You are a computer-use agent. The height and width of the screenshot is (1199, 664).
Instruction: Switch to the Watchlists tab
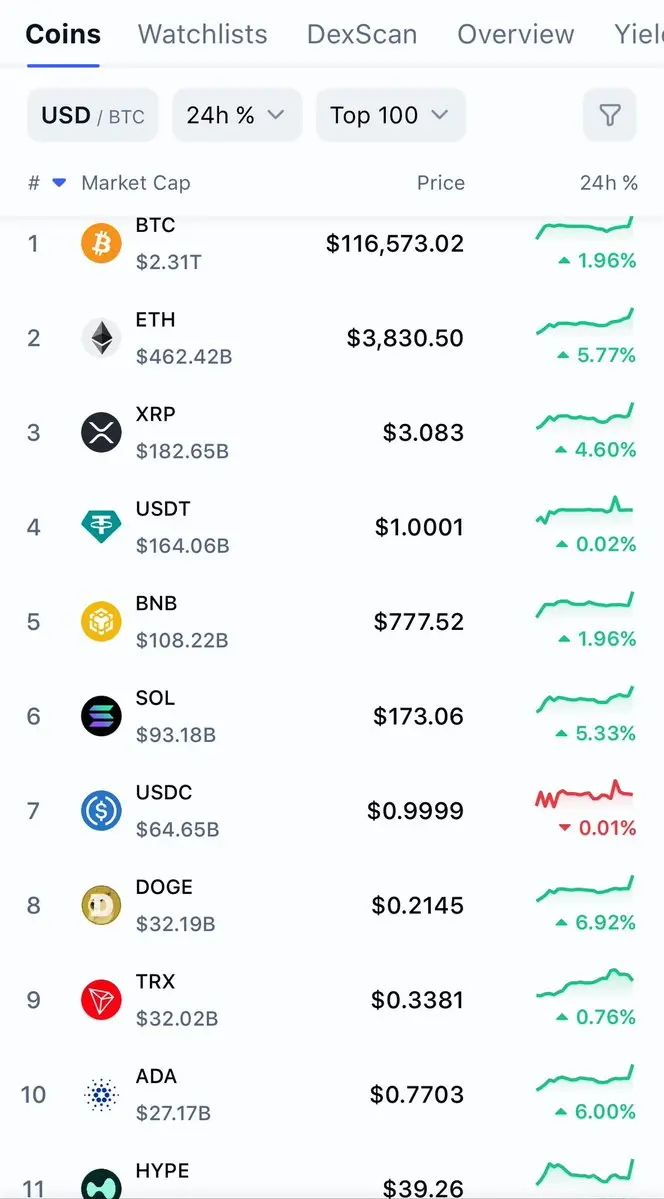pos(203,34)
